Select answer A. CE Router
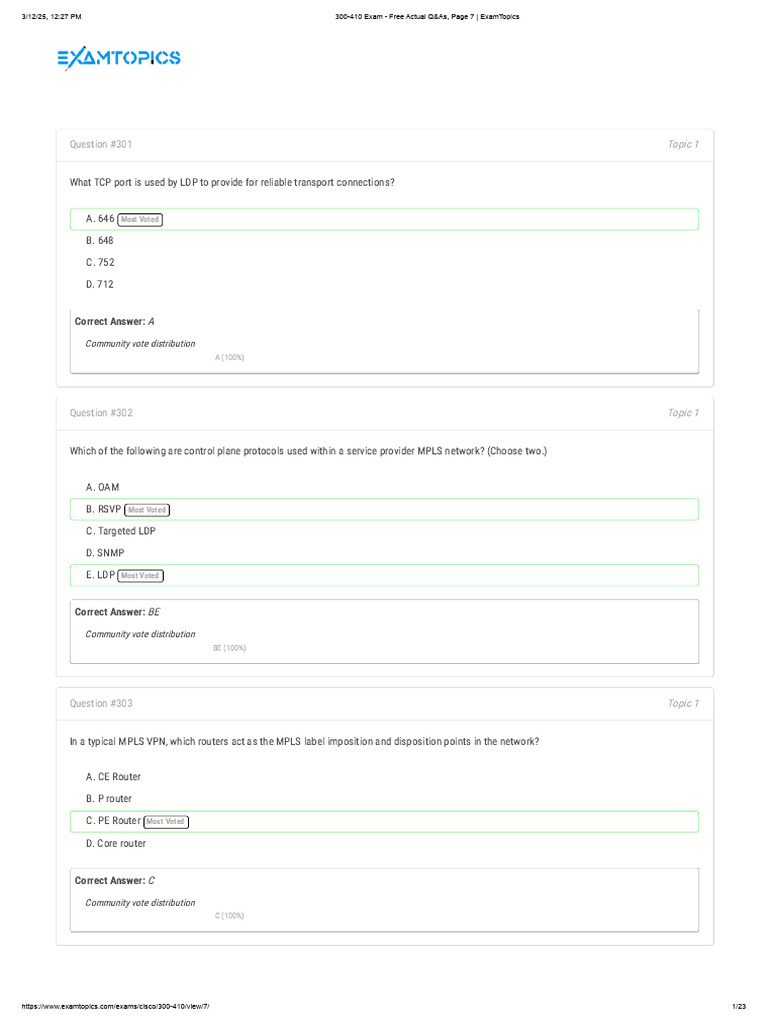Screen dimensions: 768x1024 pos(113,777)
